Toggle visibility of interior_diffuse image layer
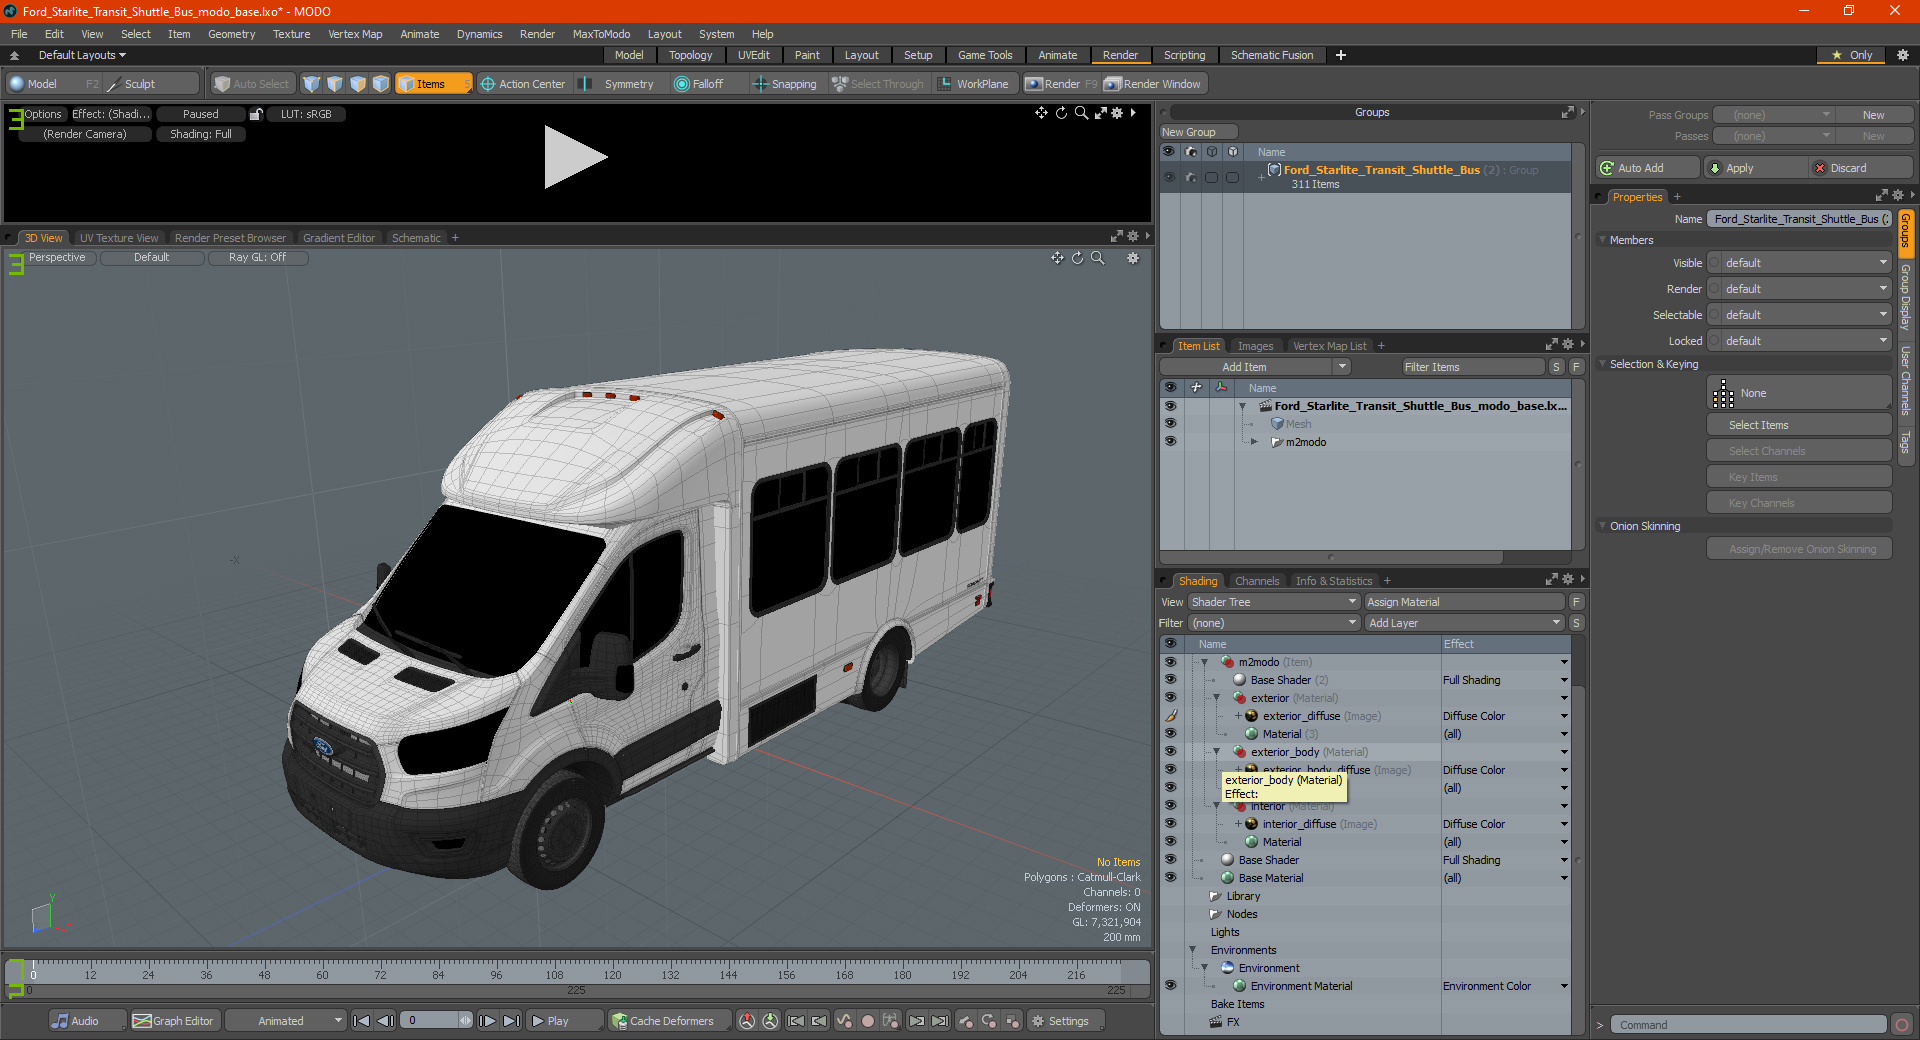The width and height of the screenshot is (1920, 1040). pyautogui.click(x=1170, y=824)
